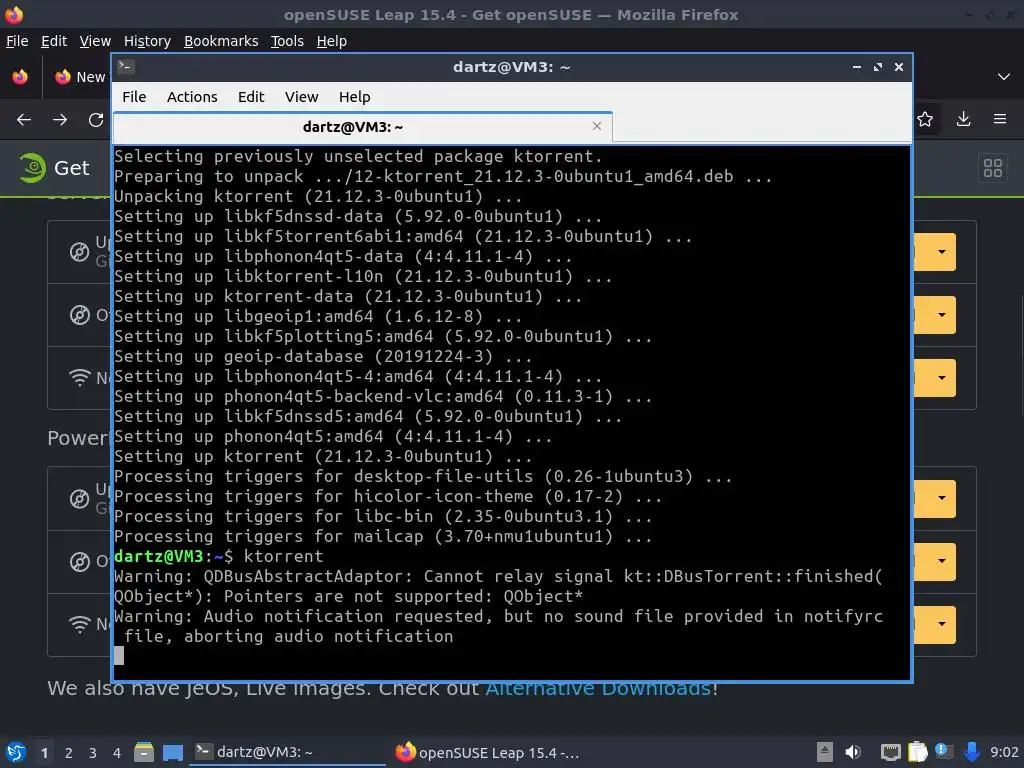Click the terminal cursor block on the last line

click(119, 655)
